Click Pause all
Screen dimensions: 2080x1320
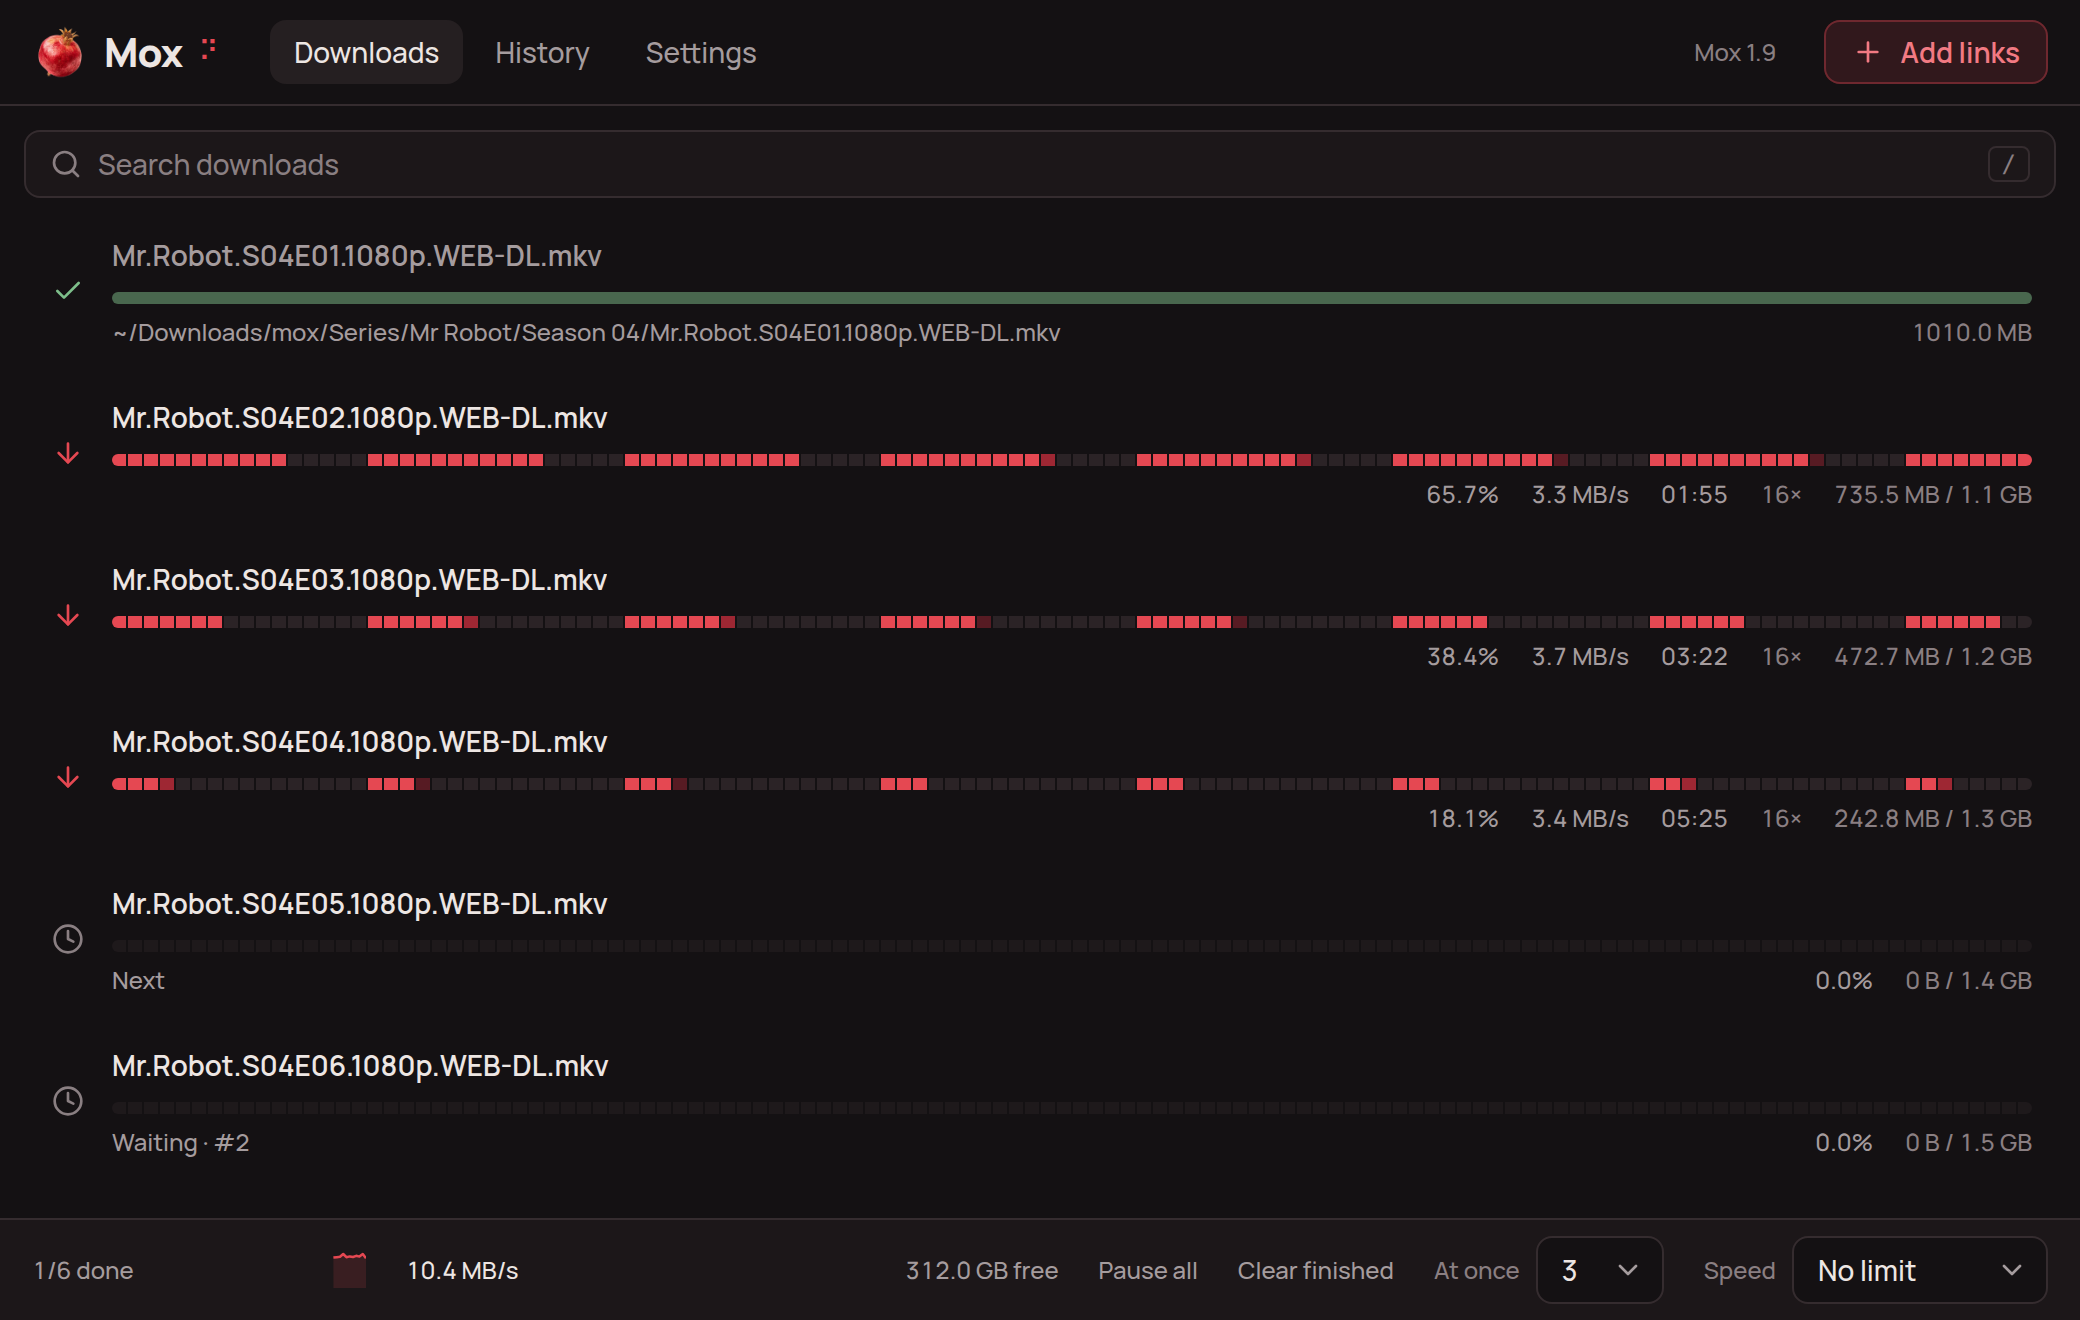(x=1147, y=1270)
